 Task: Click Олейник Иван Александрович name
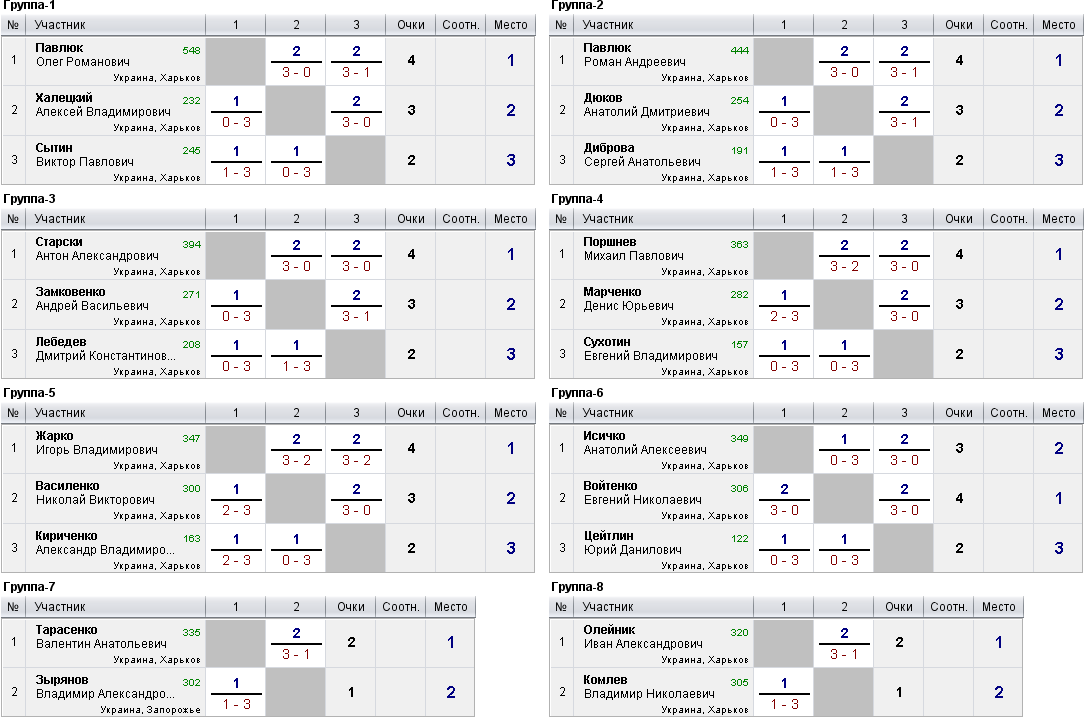coord(643,637)
